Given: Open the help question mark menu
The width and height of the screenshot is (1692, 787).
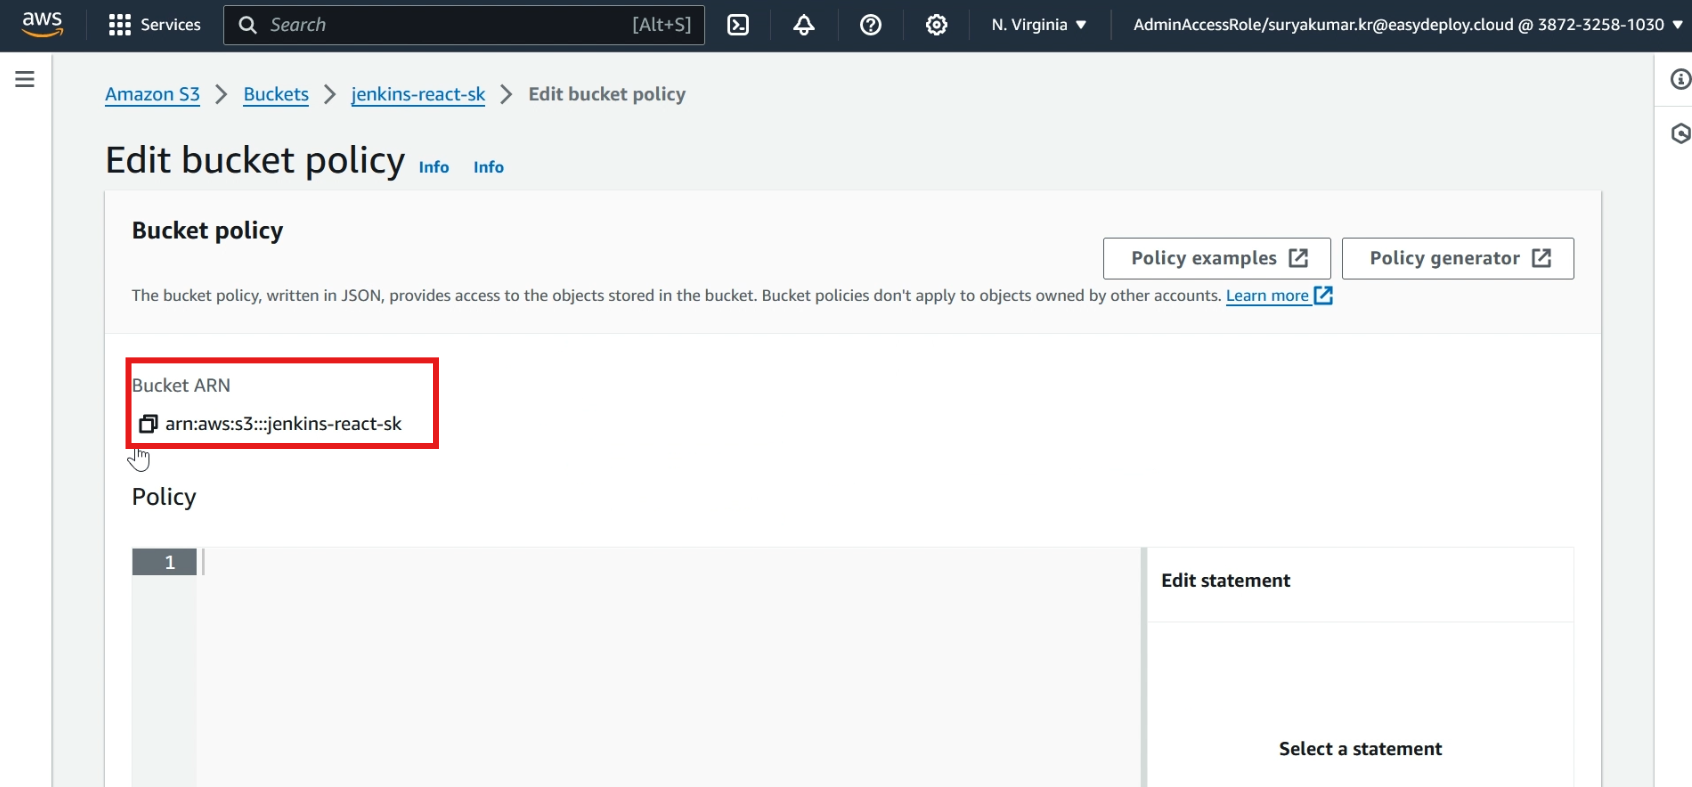Looking at the screenshot, I should [x=871, y=25].
